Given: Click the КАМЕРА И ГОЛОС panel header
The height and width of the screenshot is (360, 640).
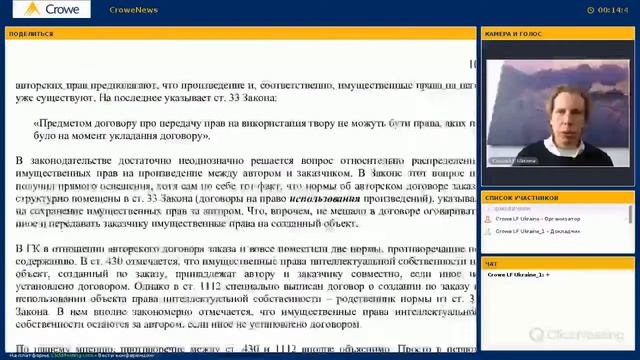Looking at the screenshot, I should 558,34.
